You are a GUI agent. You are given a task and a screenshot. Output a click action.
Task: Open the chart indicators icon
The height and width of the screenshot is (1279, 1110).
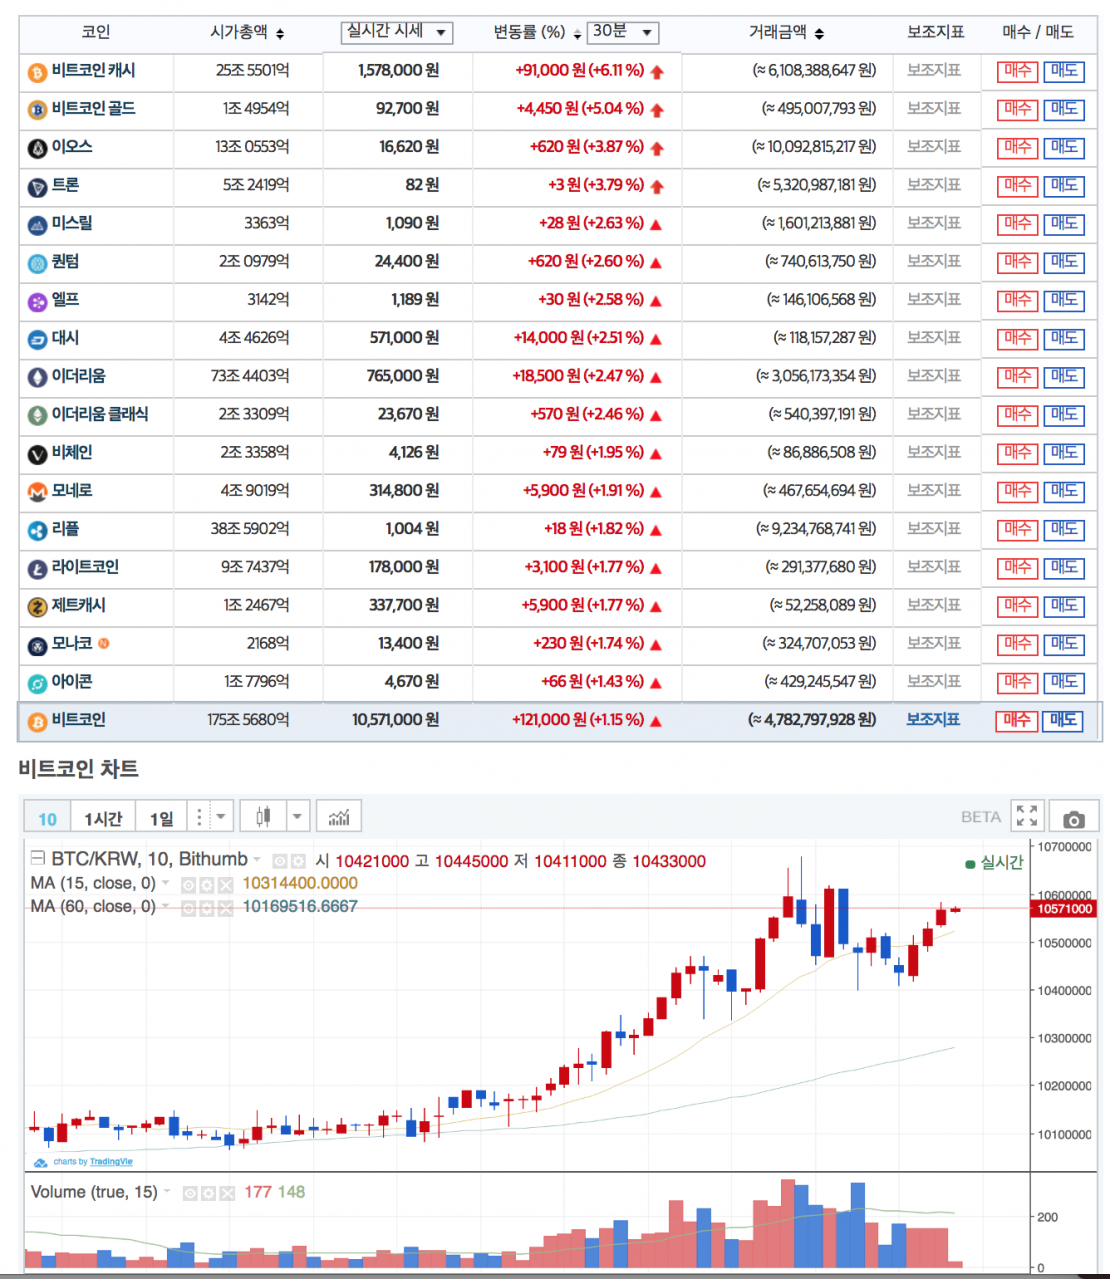[x=339, y=817]
